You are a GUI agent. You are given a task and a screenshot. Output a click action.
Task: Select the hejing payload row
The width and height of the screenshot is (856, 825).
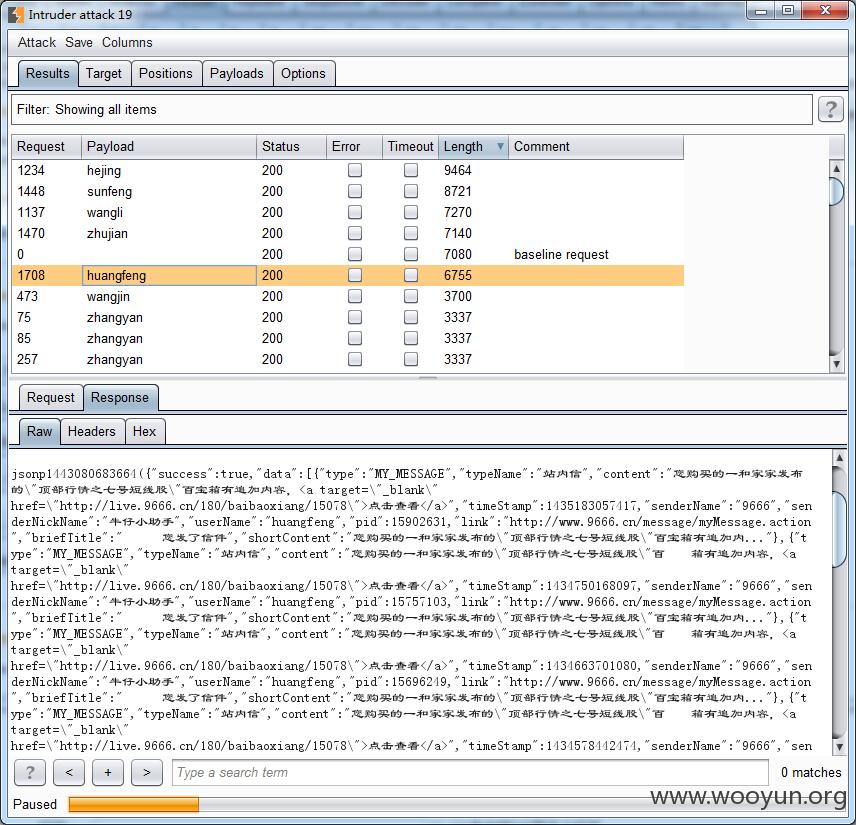tap(347, 170)
